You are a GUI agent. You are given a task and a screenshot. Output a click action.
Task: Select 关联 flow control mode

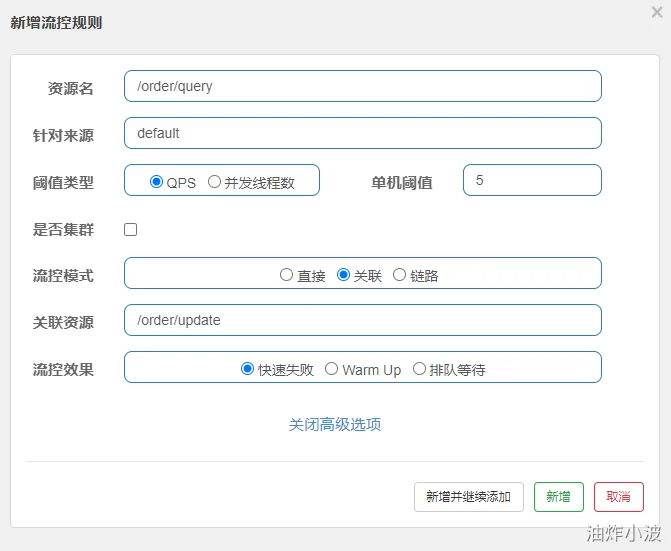pyautogui.click(x=344, y=275)
